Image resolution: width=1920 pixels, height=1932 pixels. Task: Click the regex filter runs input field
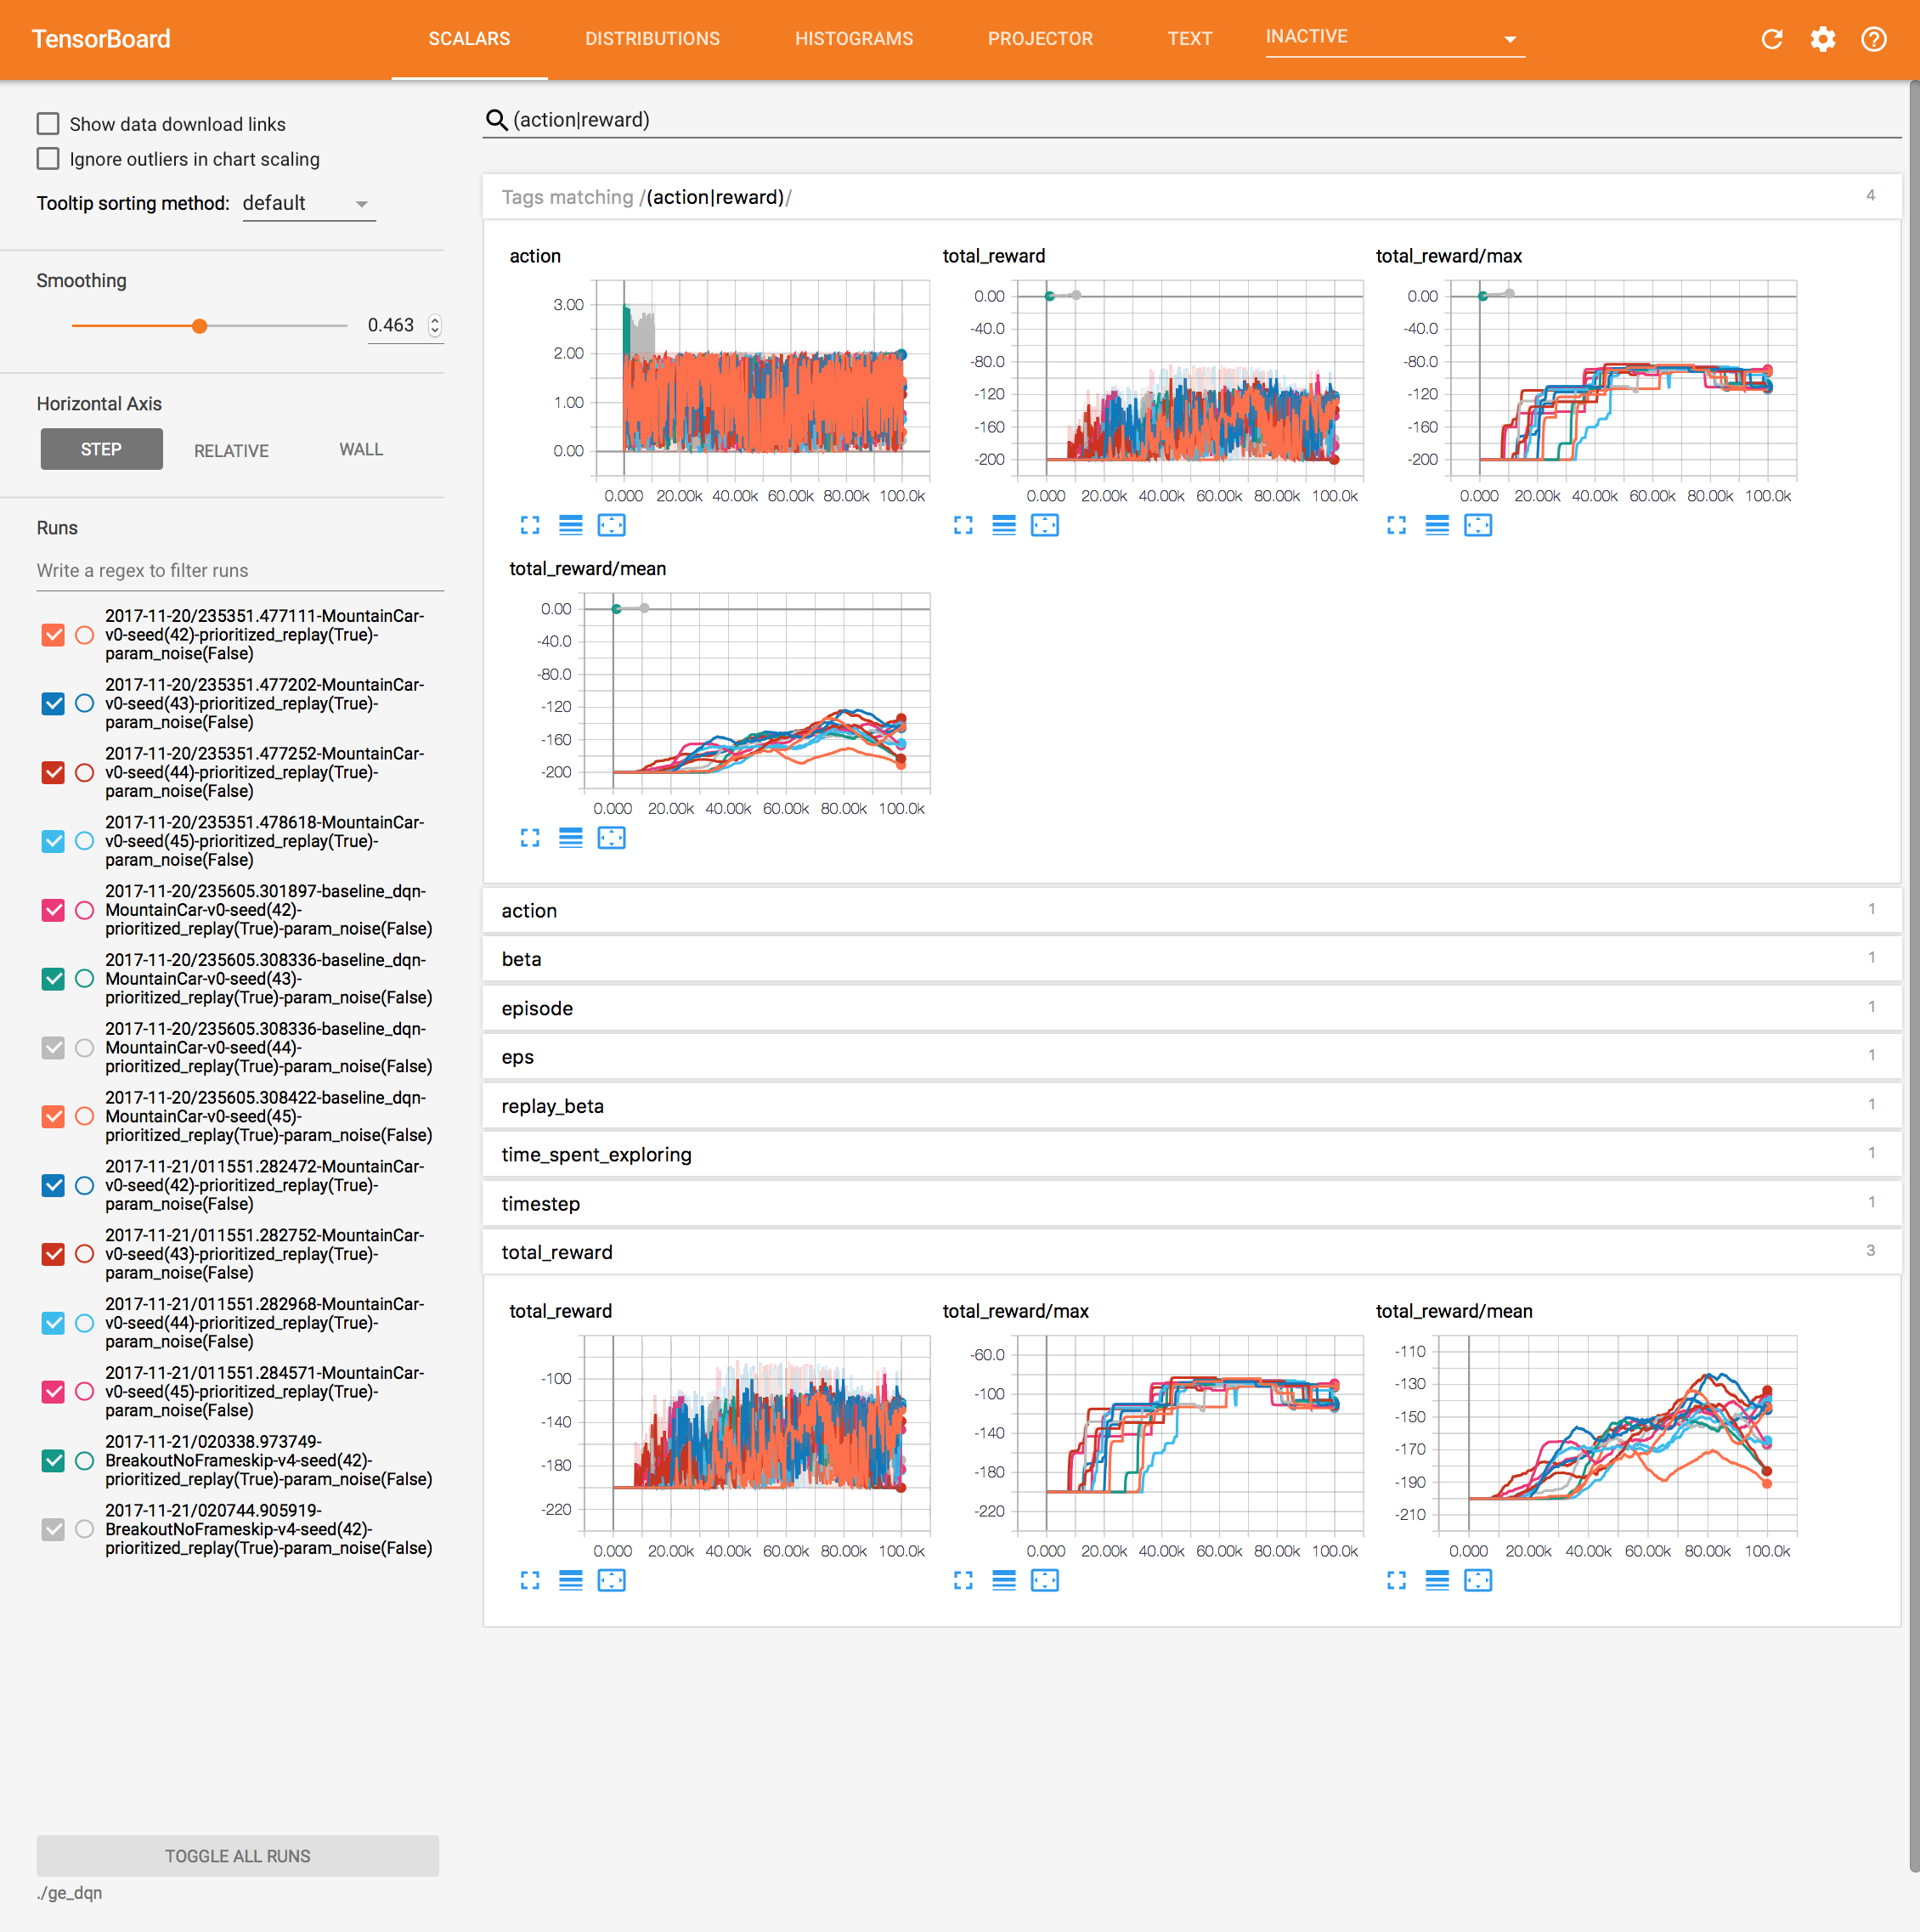[x=238, y=571]
